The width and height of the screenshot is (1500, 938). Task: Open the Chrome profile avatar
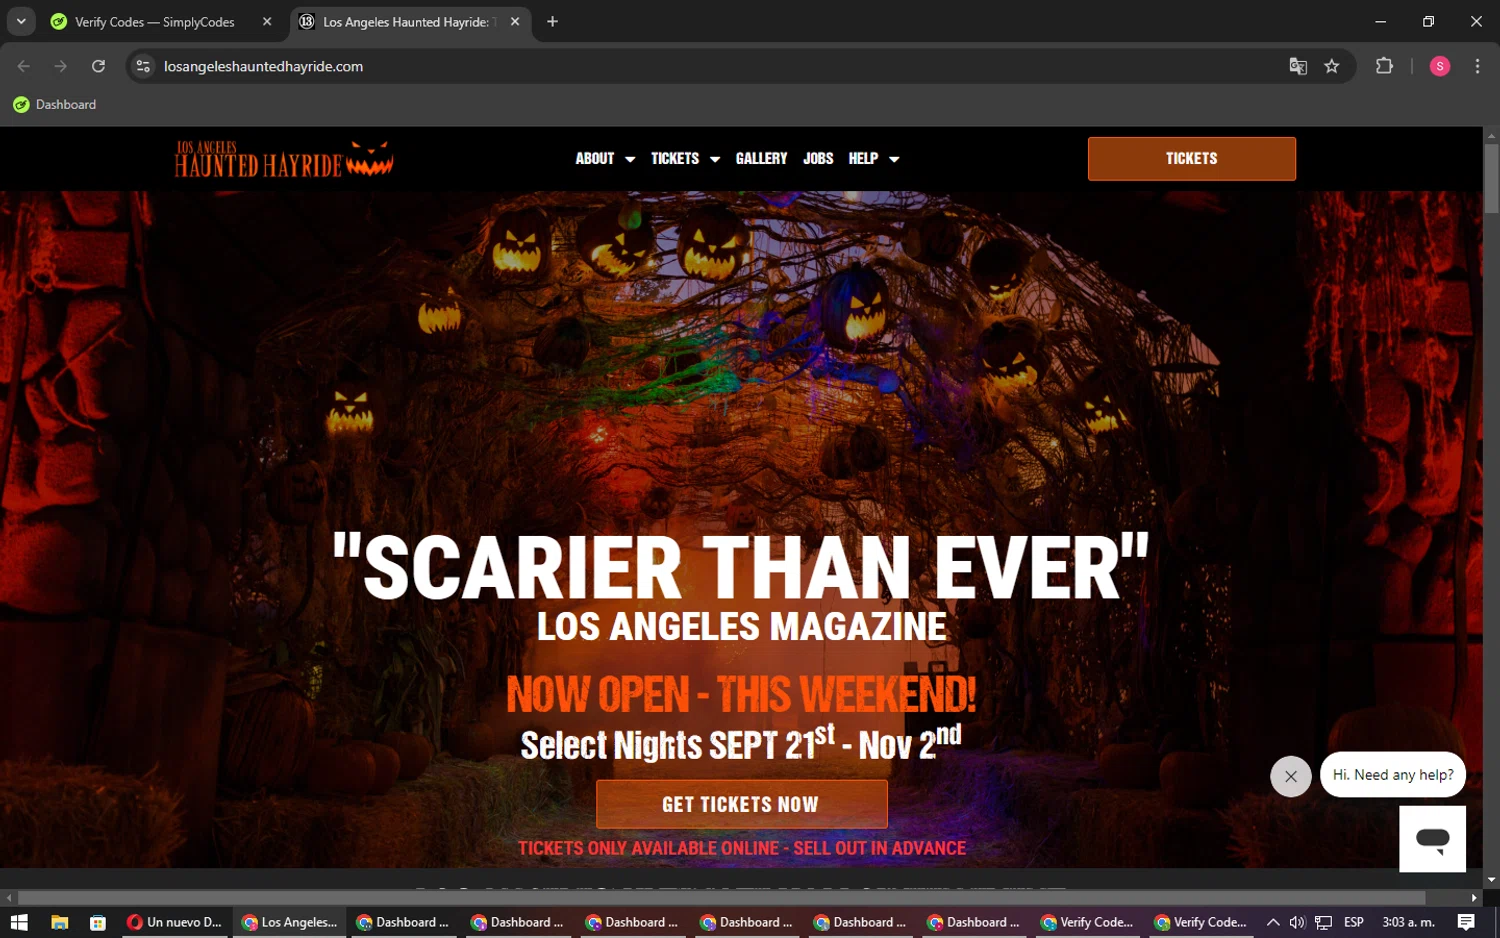click(x=1440, y=66)
